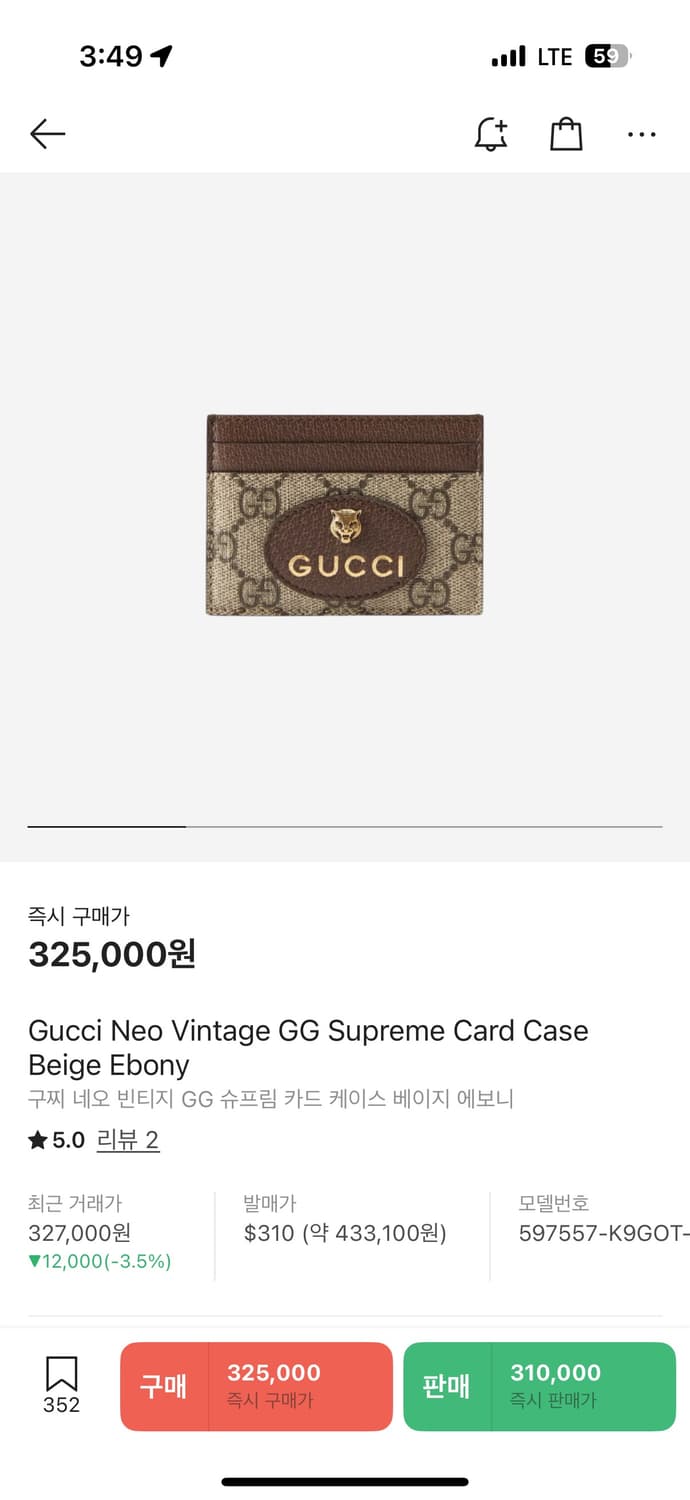The height and width of the screenshot is (1500, 690).
Task: Select the Gucci Neo Vintage product title
Action: [x=308, y=1047]
